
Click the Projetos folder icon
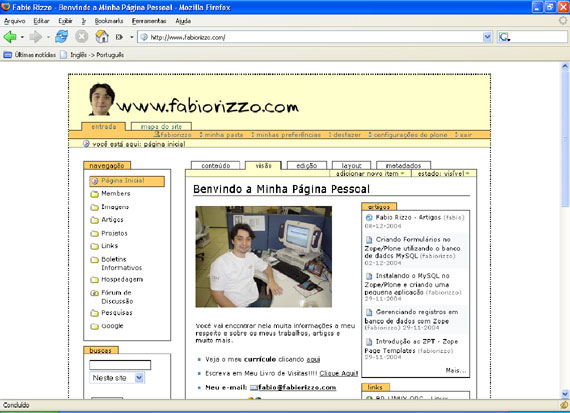[95, 233]
